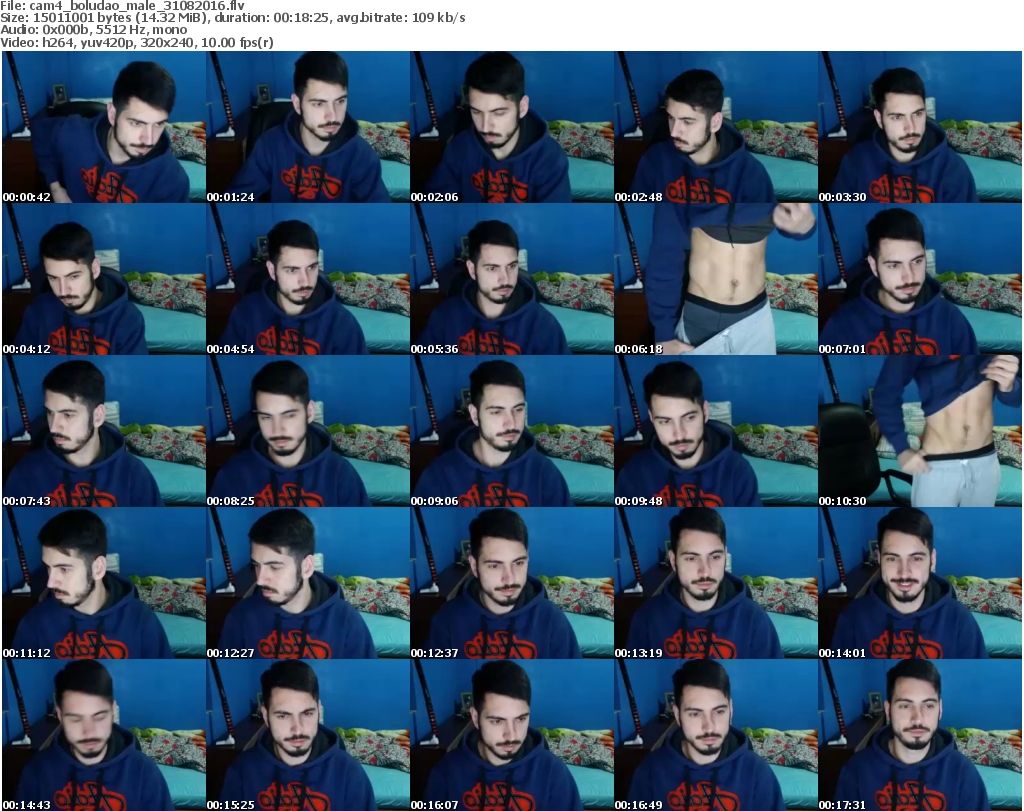Open the thumbnail marked 00:12:27

(x=308, y=582)
